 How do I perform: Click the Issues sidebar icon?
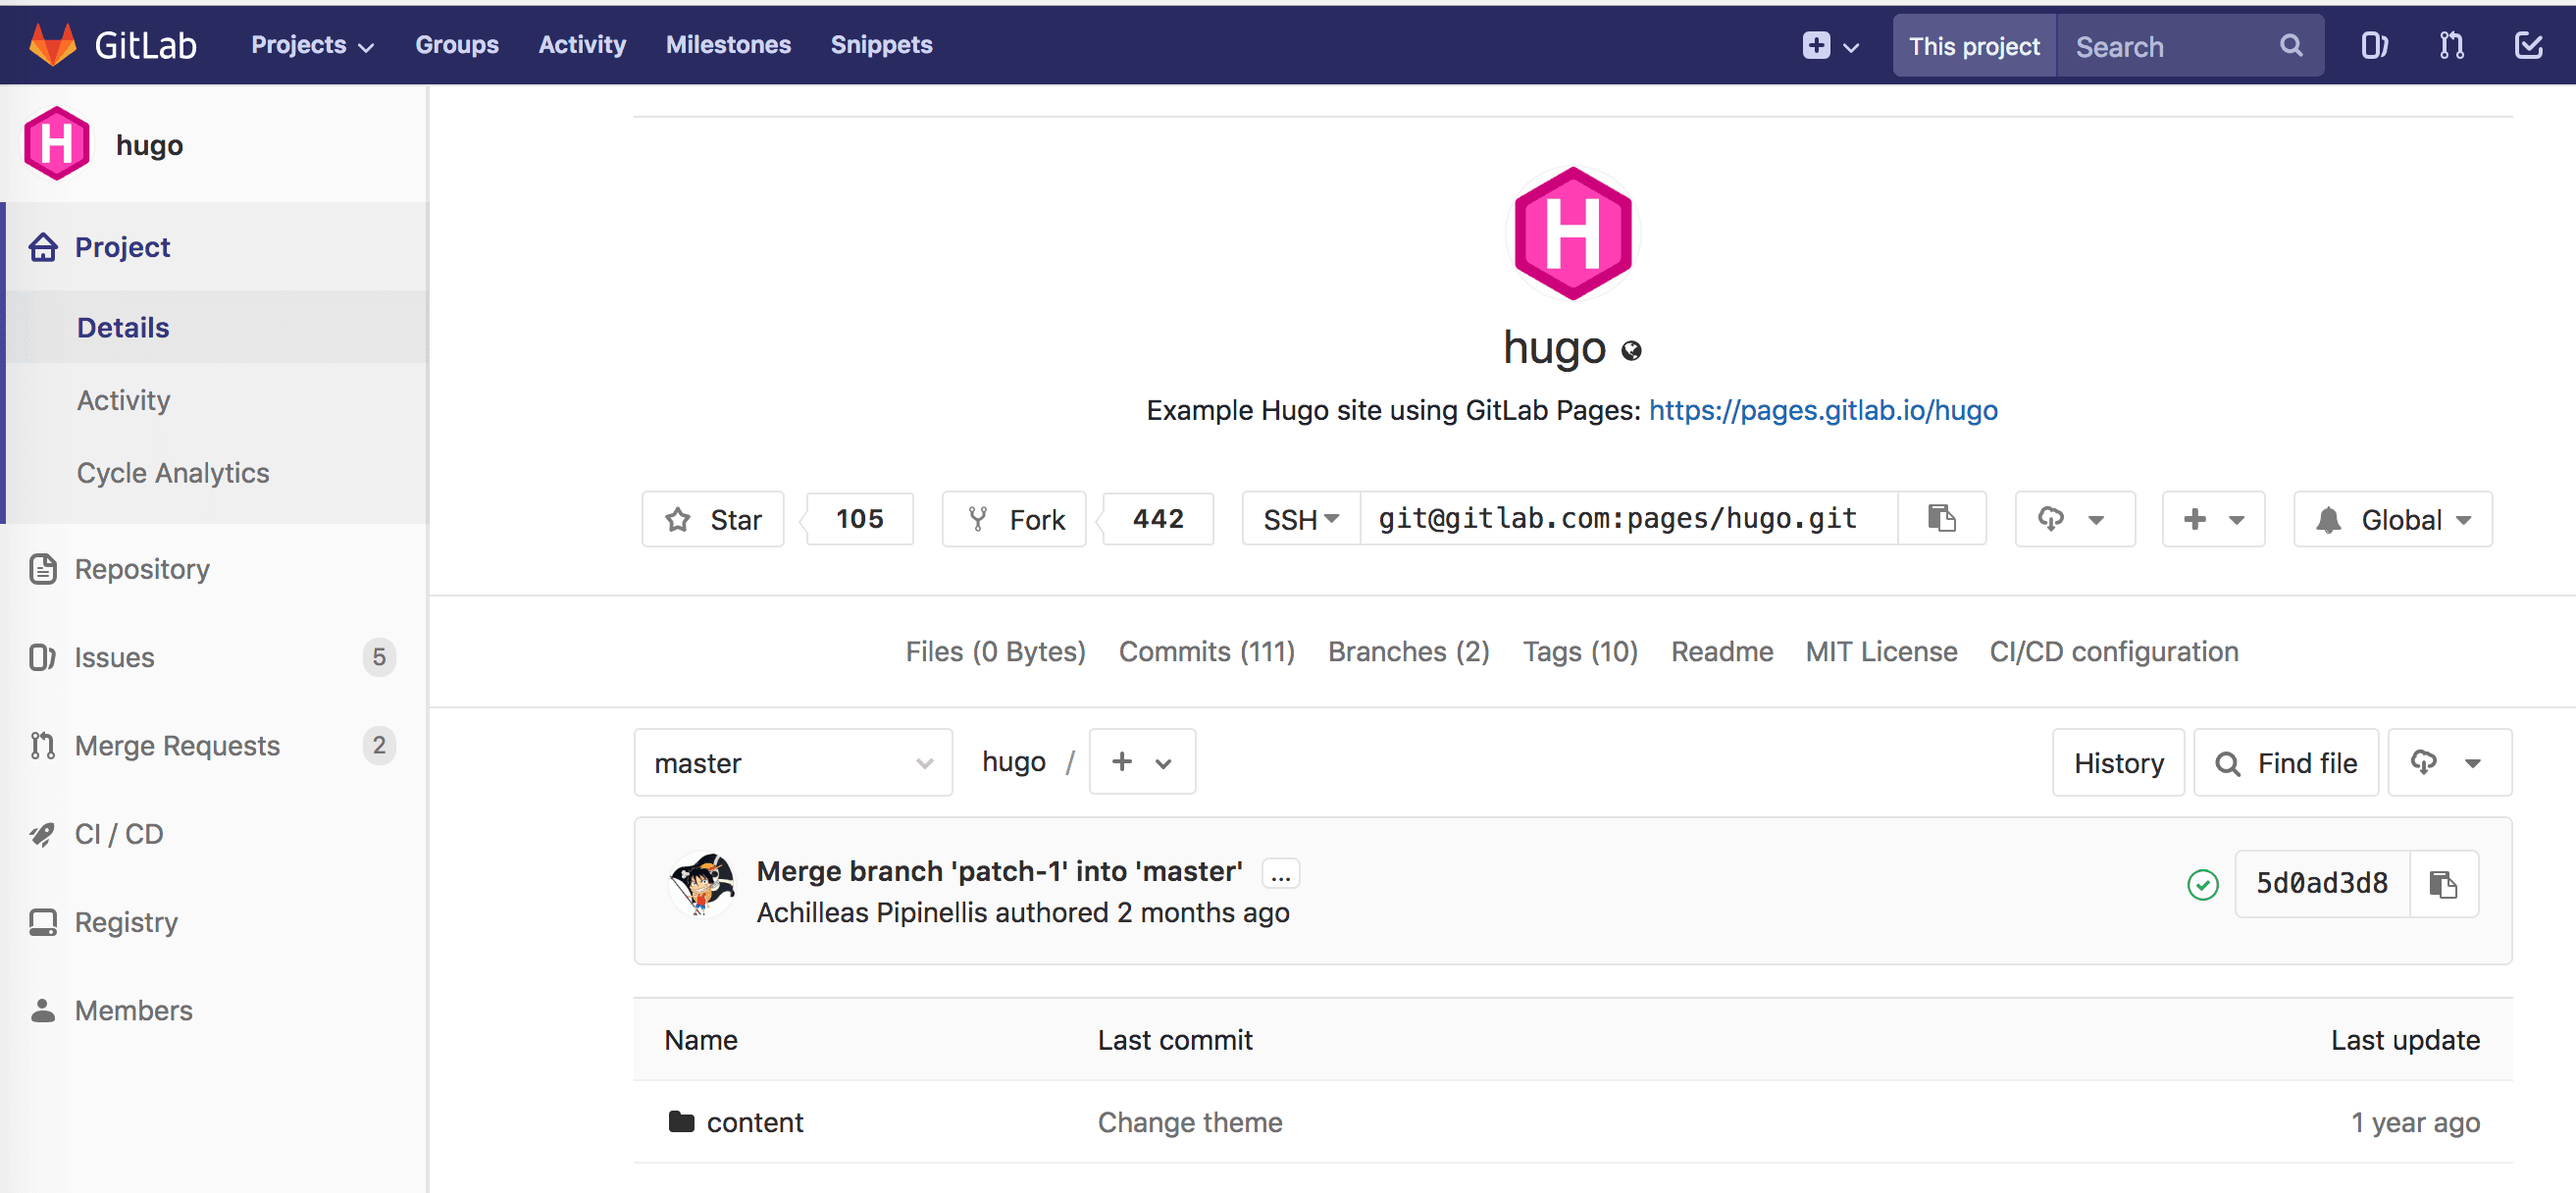[x=42, y=657]
